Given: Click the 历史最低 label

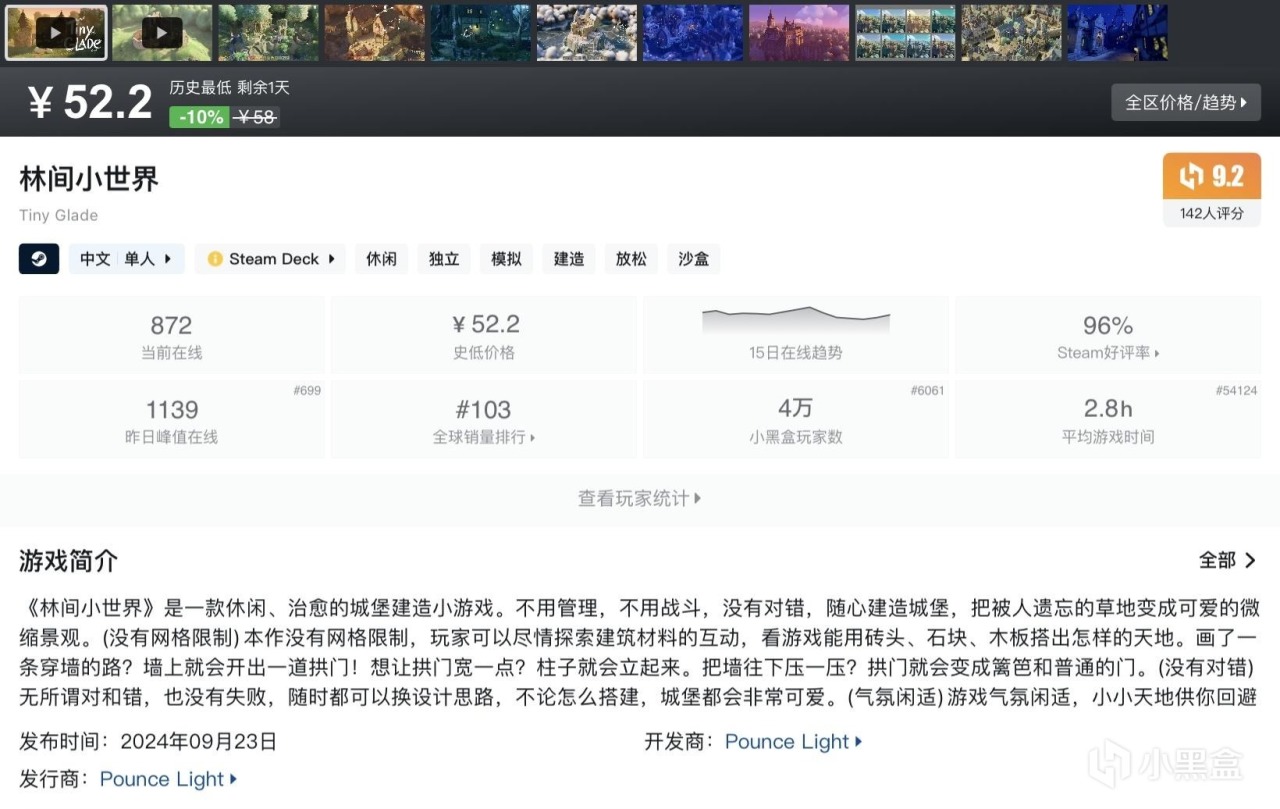Looking at the screenshot, I should [200, 88].
